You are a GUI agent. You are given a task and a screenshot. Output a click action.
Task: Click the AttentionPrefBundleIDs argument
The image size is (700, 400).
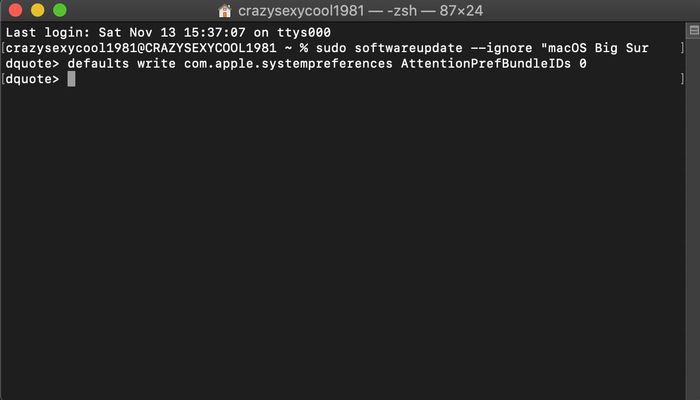486,63
